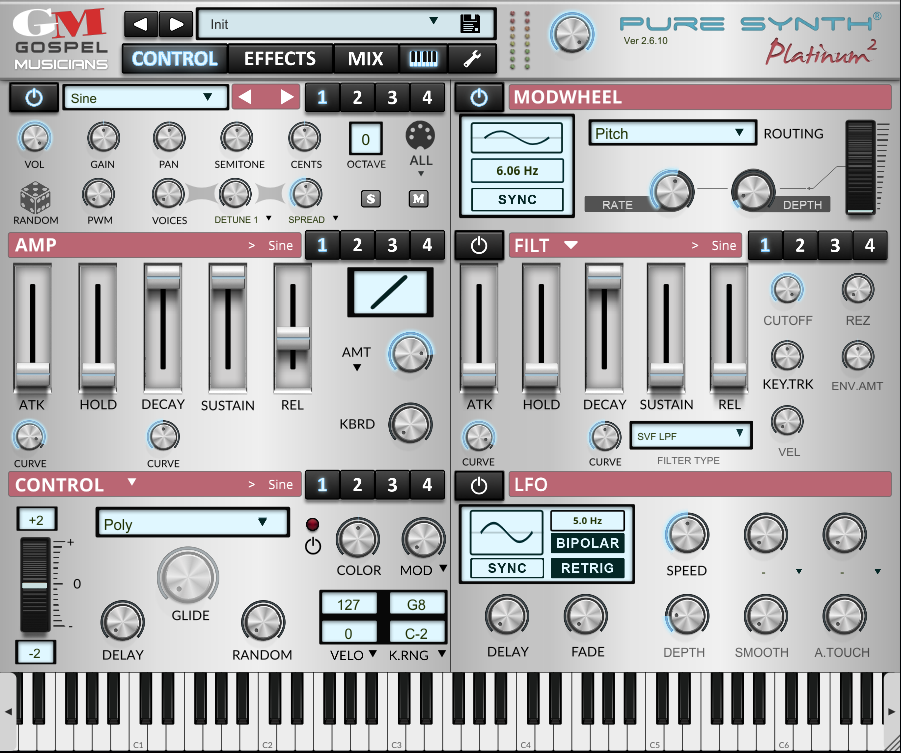Viewport: 901px width, 753px height.
Task: Select previous oscillator waveform red left arrow
Action: [x=245, y=97]
